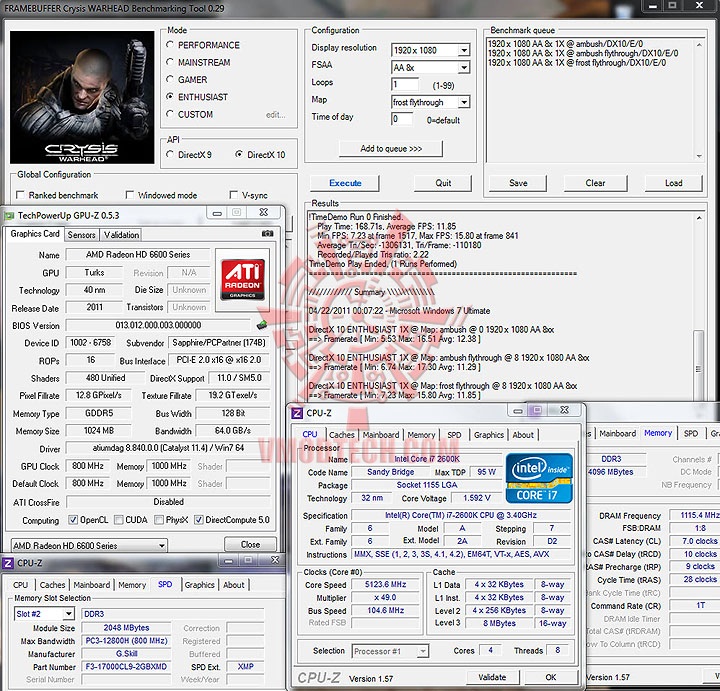
Task: Click the Execute button
Action: click(345, 183)
